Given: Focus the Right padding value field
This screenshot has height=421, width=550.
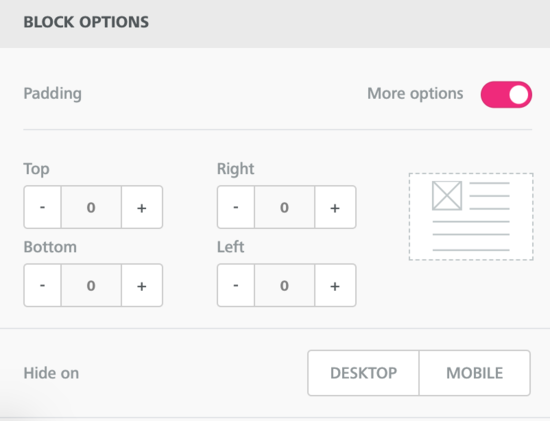Looking at the screenshot, I should [x=285, y=207].
